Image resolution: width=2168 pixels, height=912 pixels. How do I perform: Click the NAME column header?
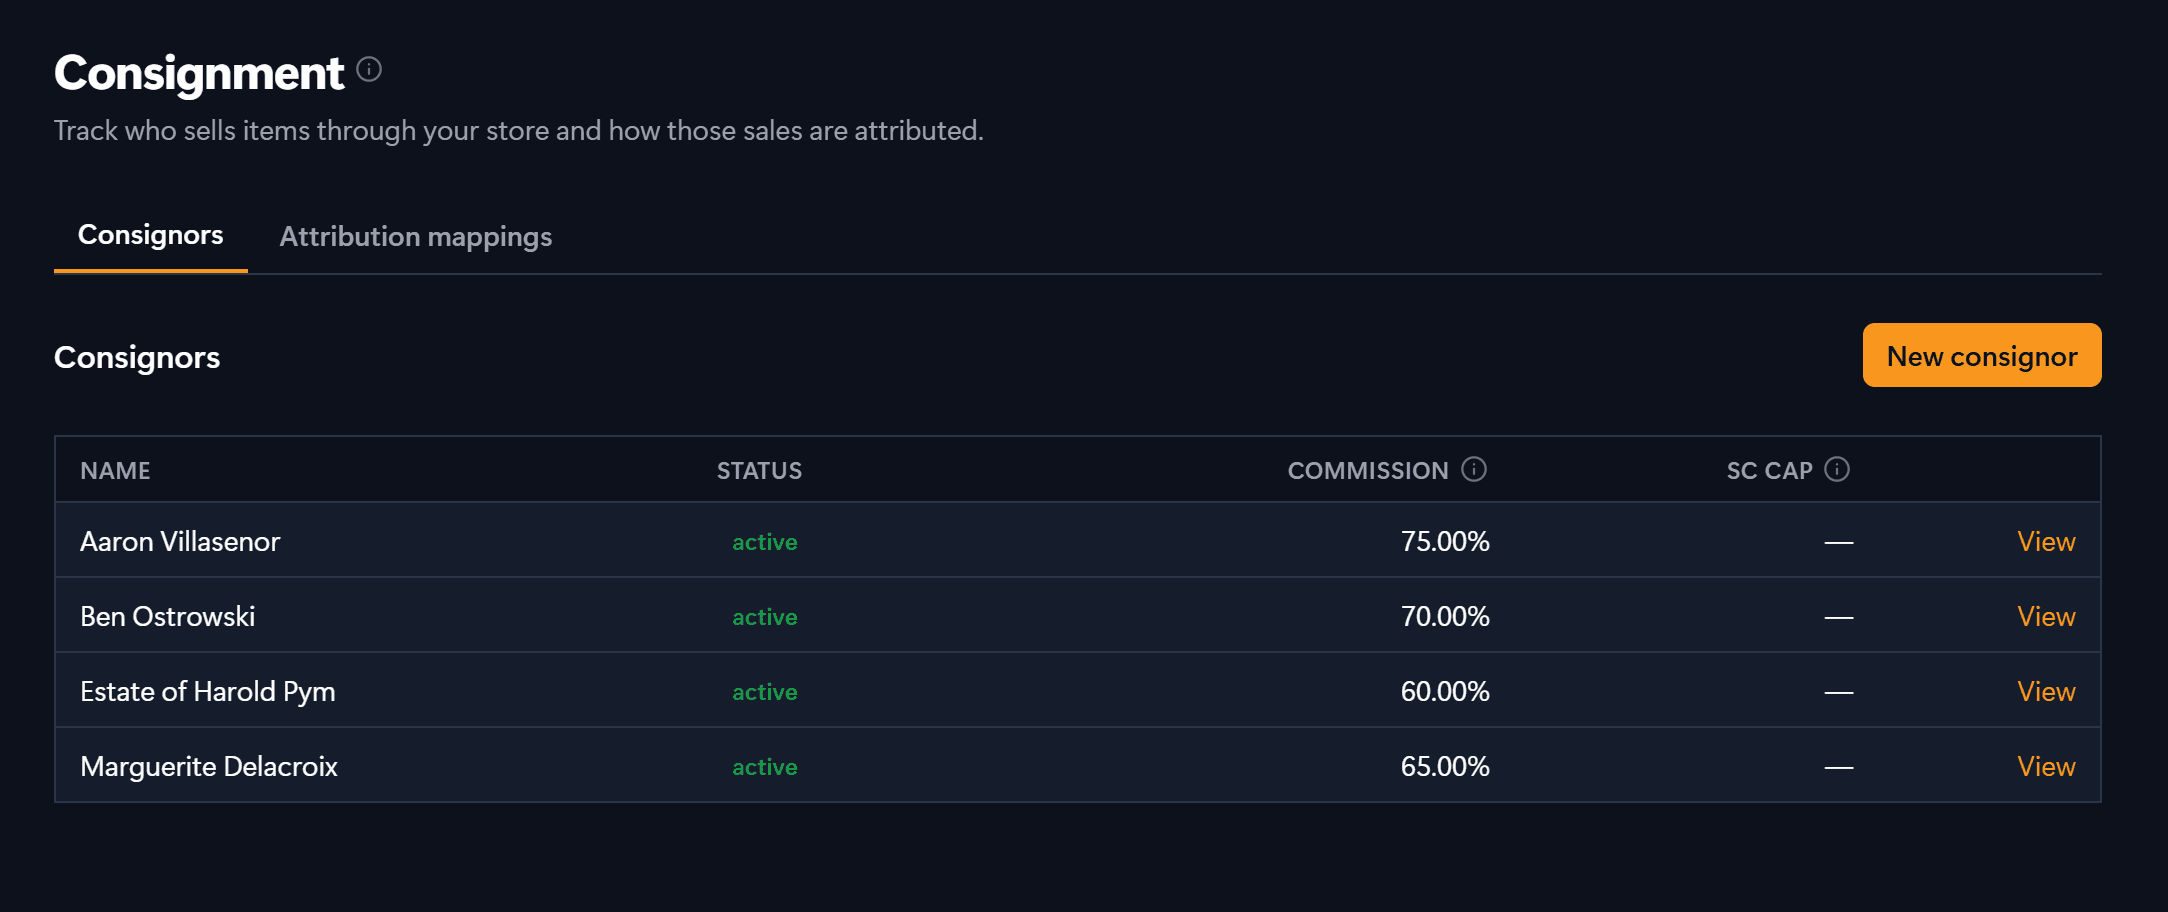tap(116, 470)
